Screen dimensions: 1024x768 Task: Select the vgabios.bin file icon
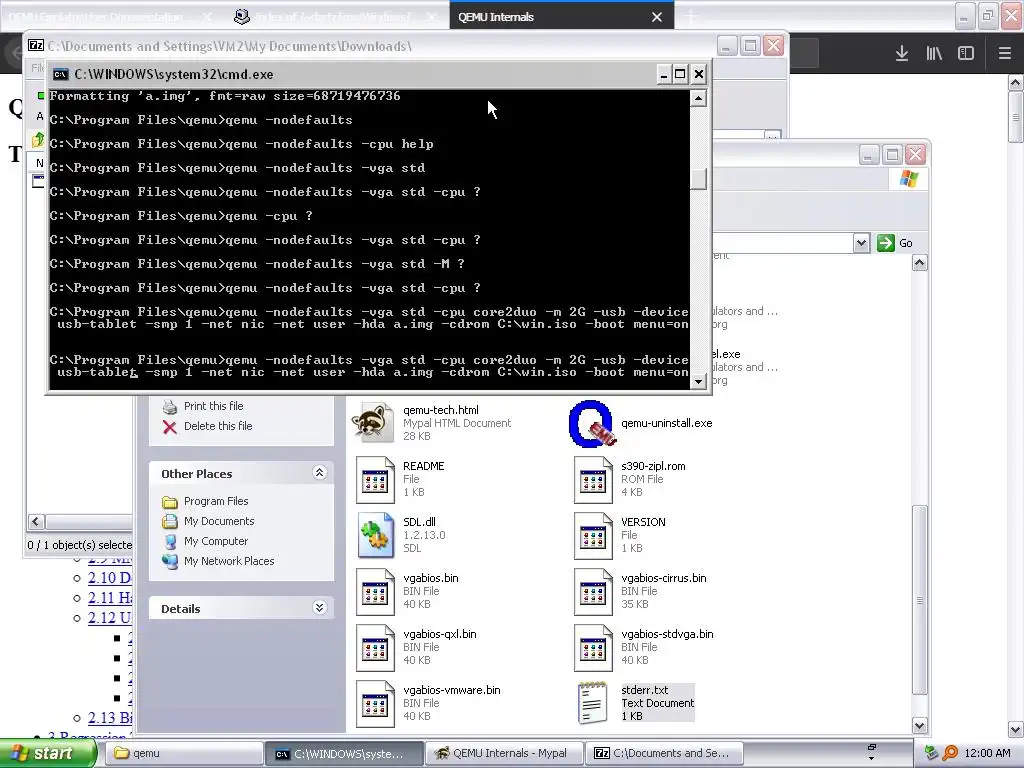[x=375, y=592]
